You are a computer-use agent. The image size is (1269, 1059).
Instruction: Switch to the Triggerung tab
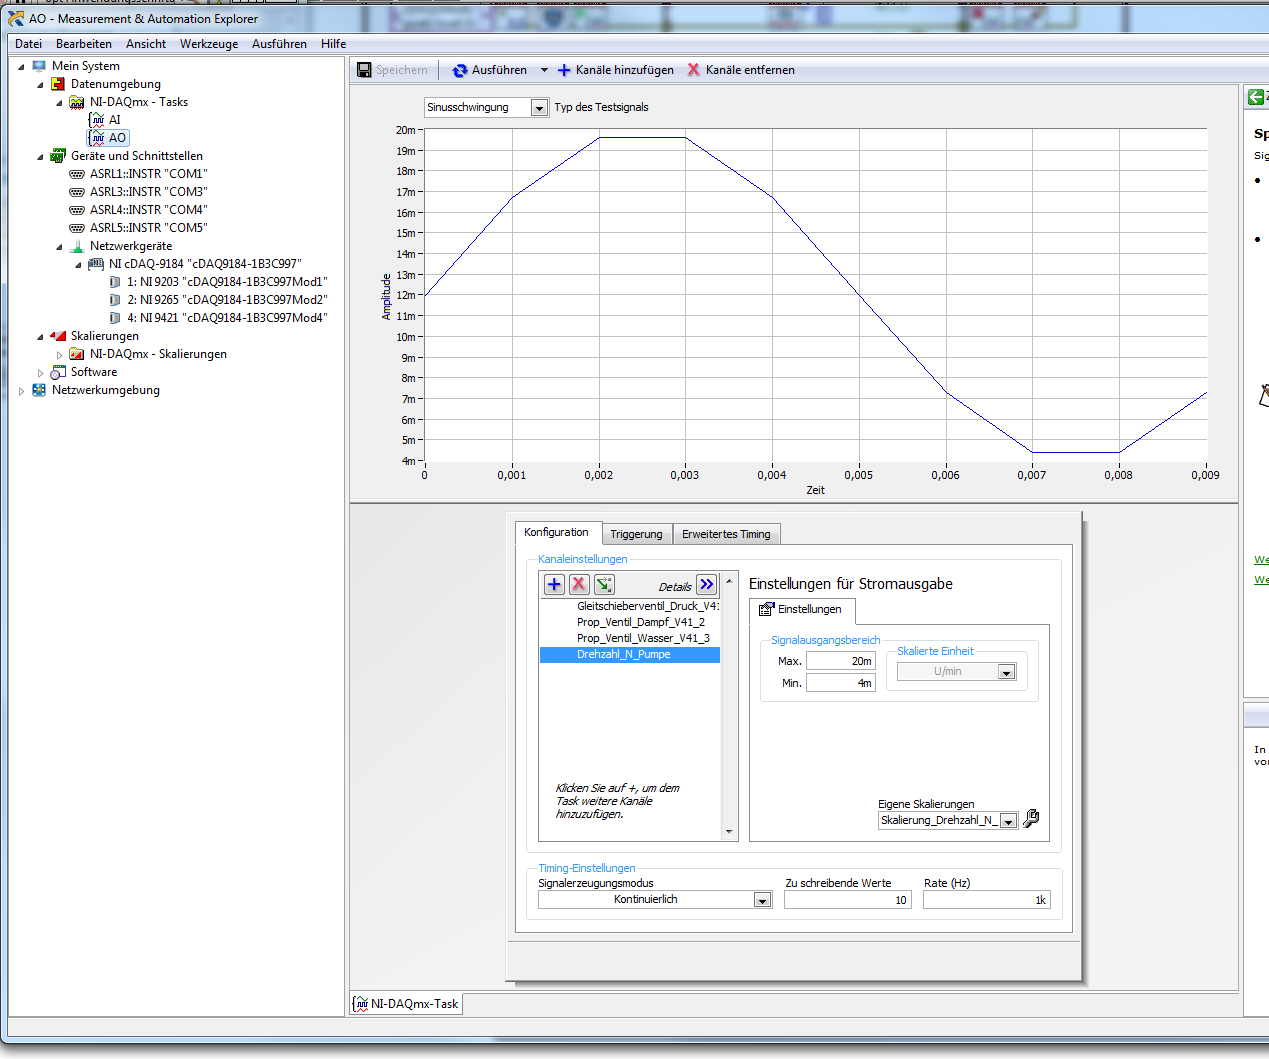pos(636,534)
